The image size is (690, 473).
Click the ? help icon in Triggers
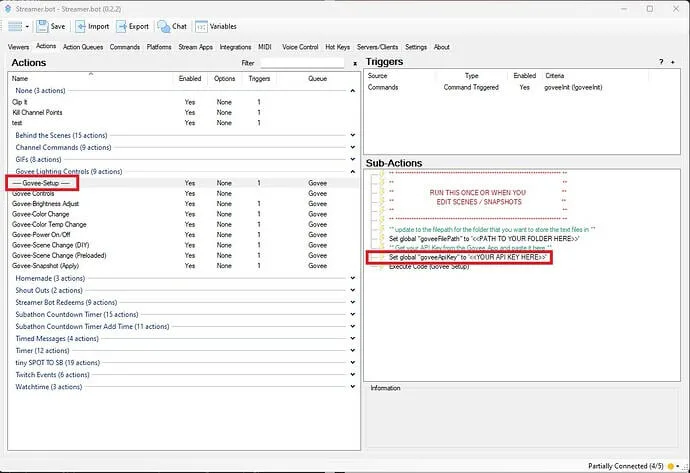click(661, 62)
